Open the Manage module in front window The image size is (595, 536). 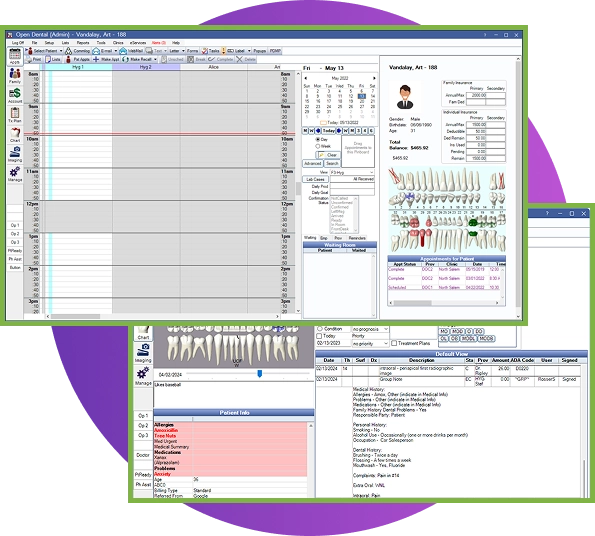(15, 174)
